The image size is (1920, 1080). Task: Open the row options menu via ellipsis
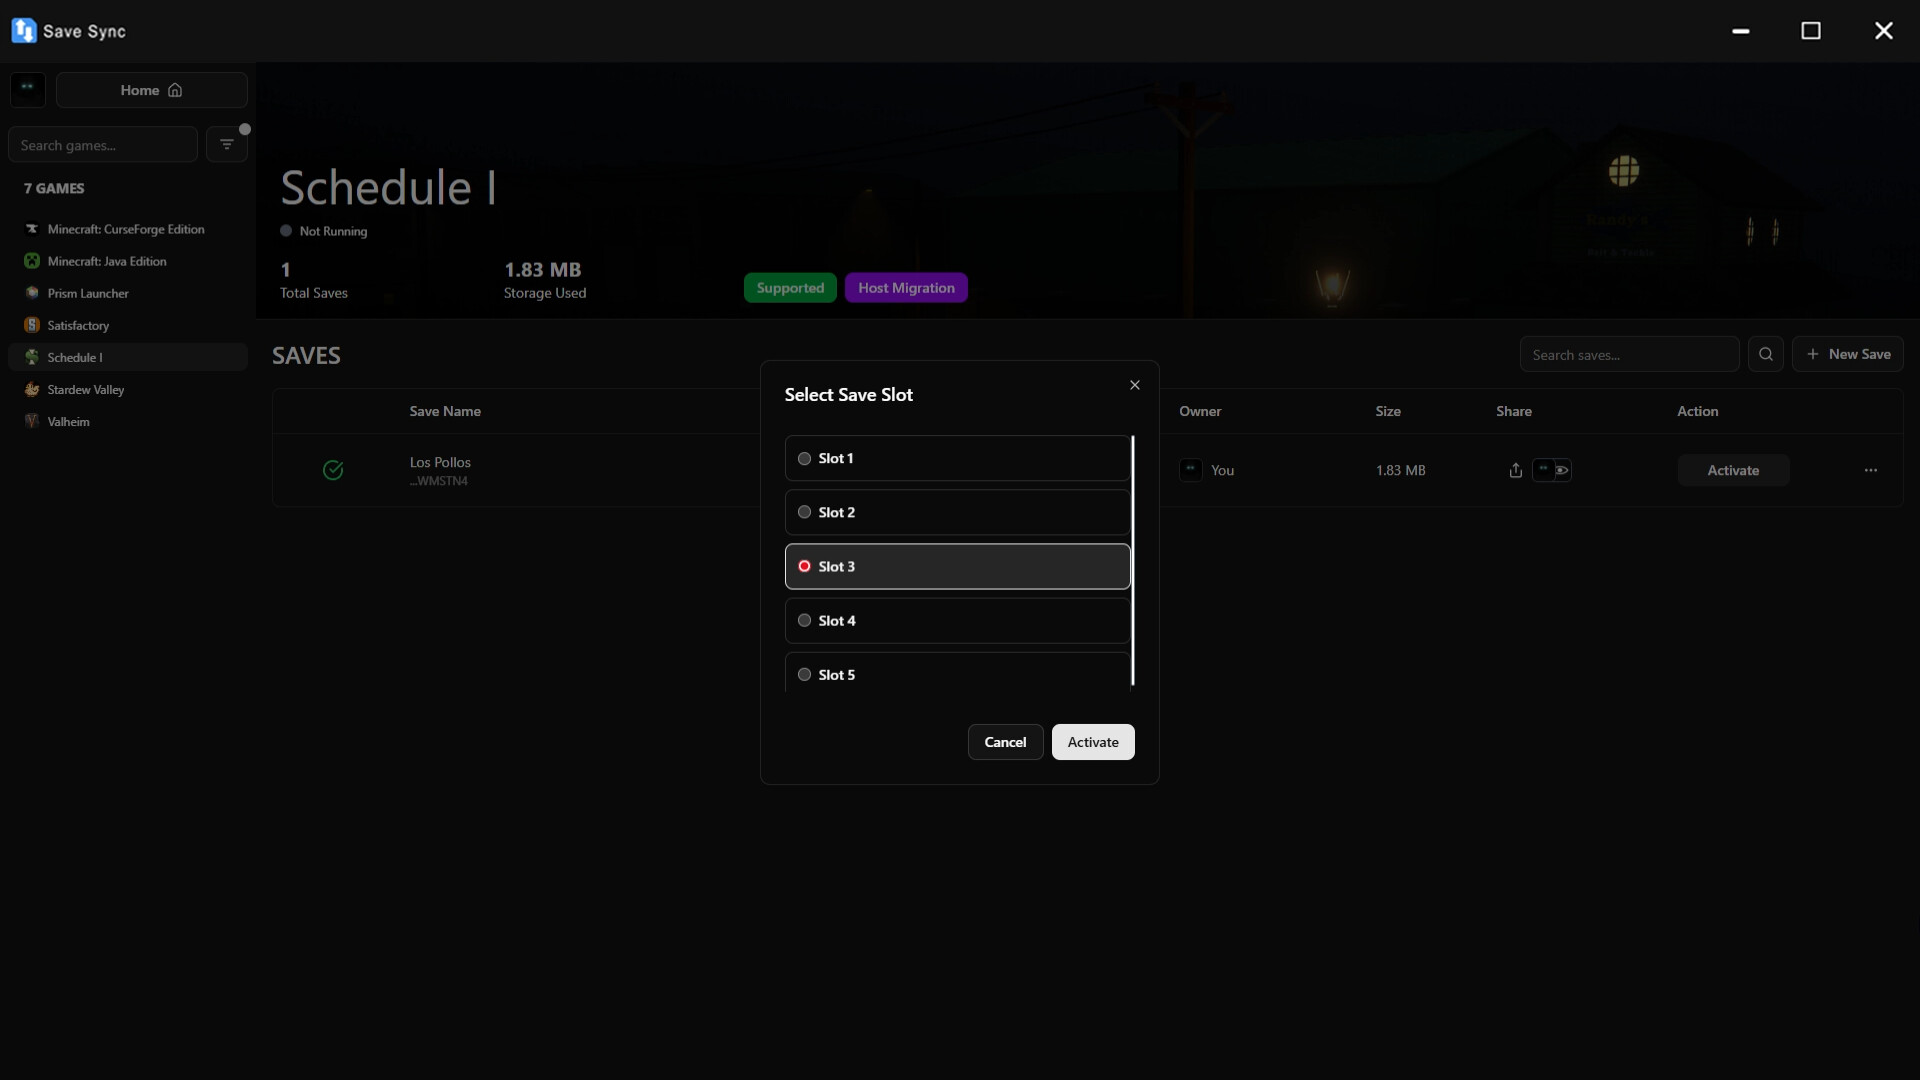coord(1870,470)
